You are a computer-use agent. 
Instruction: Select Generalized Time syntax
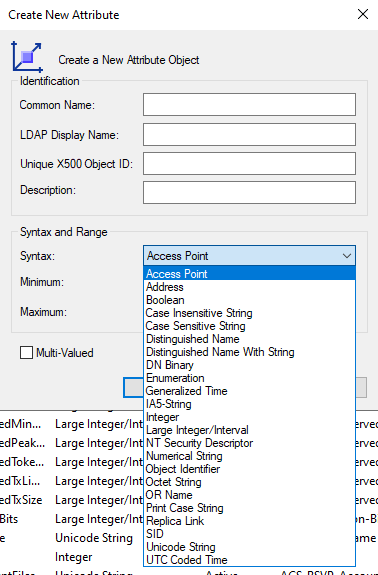(249, 391)
